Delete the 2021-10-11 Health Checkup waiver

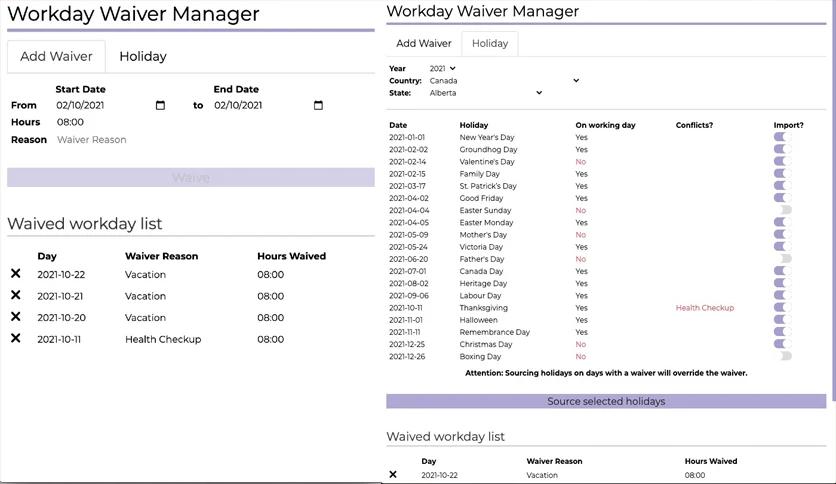tap(15, 338)
